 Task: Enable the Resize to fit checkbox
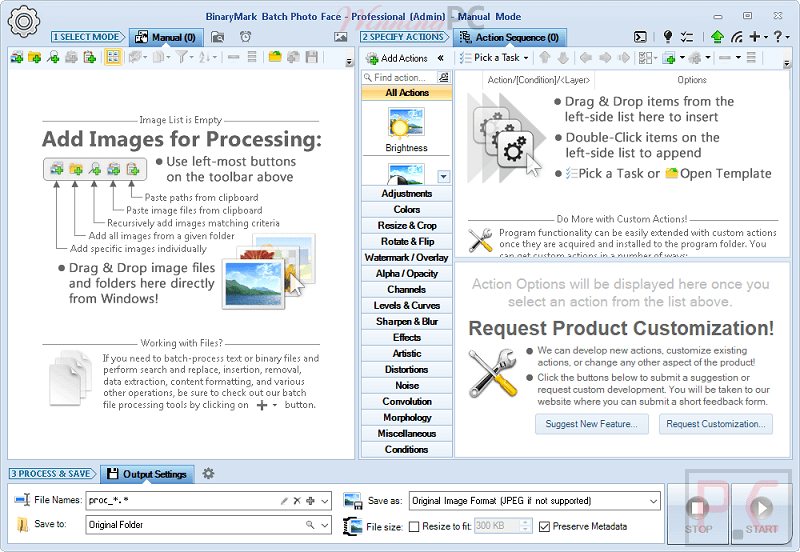(x=414, y=526)
